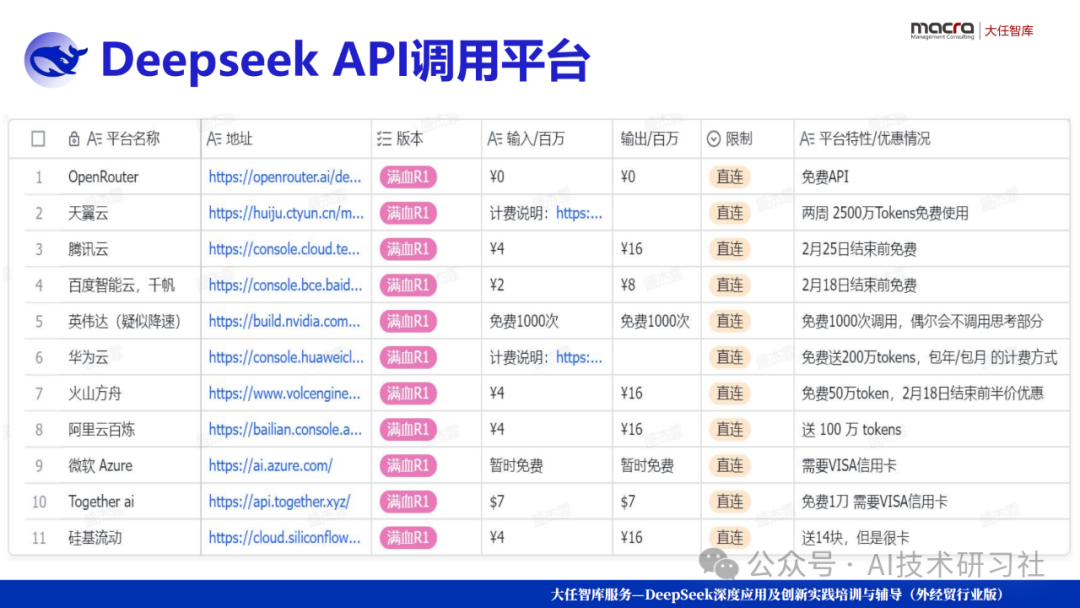Open the 计费说明 link in 天翼云 row
Screen dimensions: 1080x608
(x=579, y=213)
